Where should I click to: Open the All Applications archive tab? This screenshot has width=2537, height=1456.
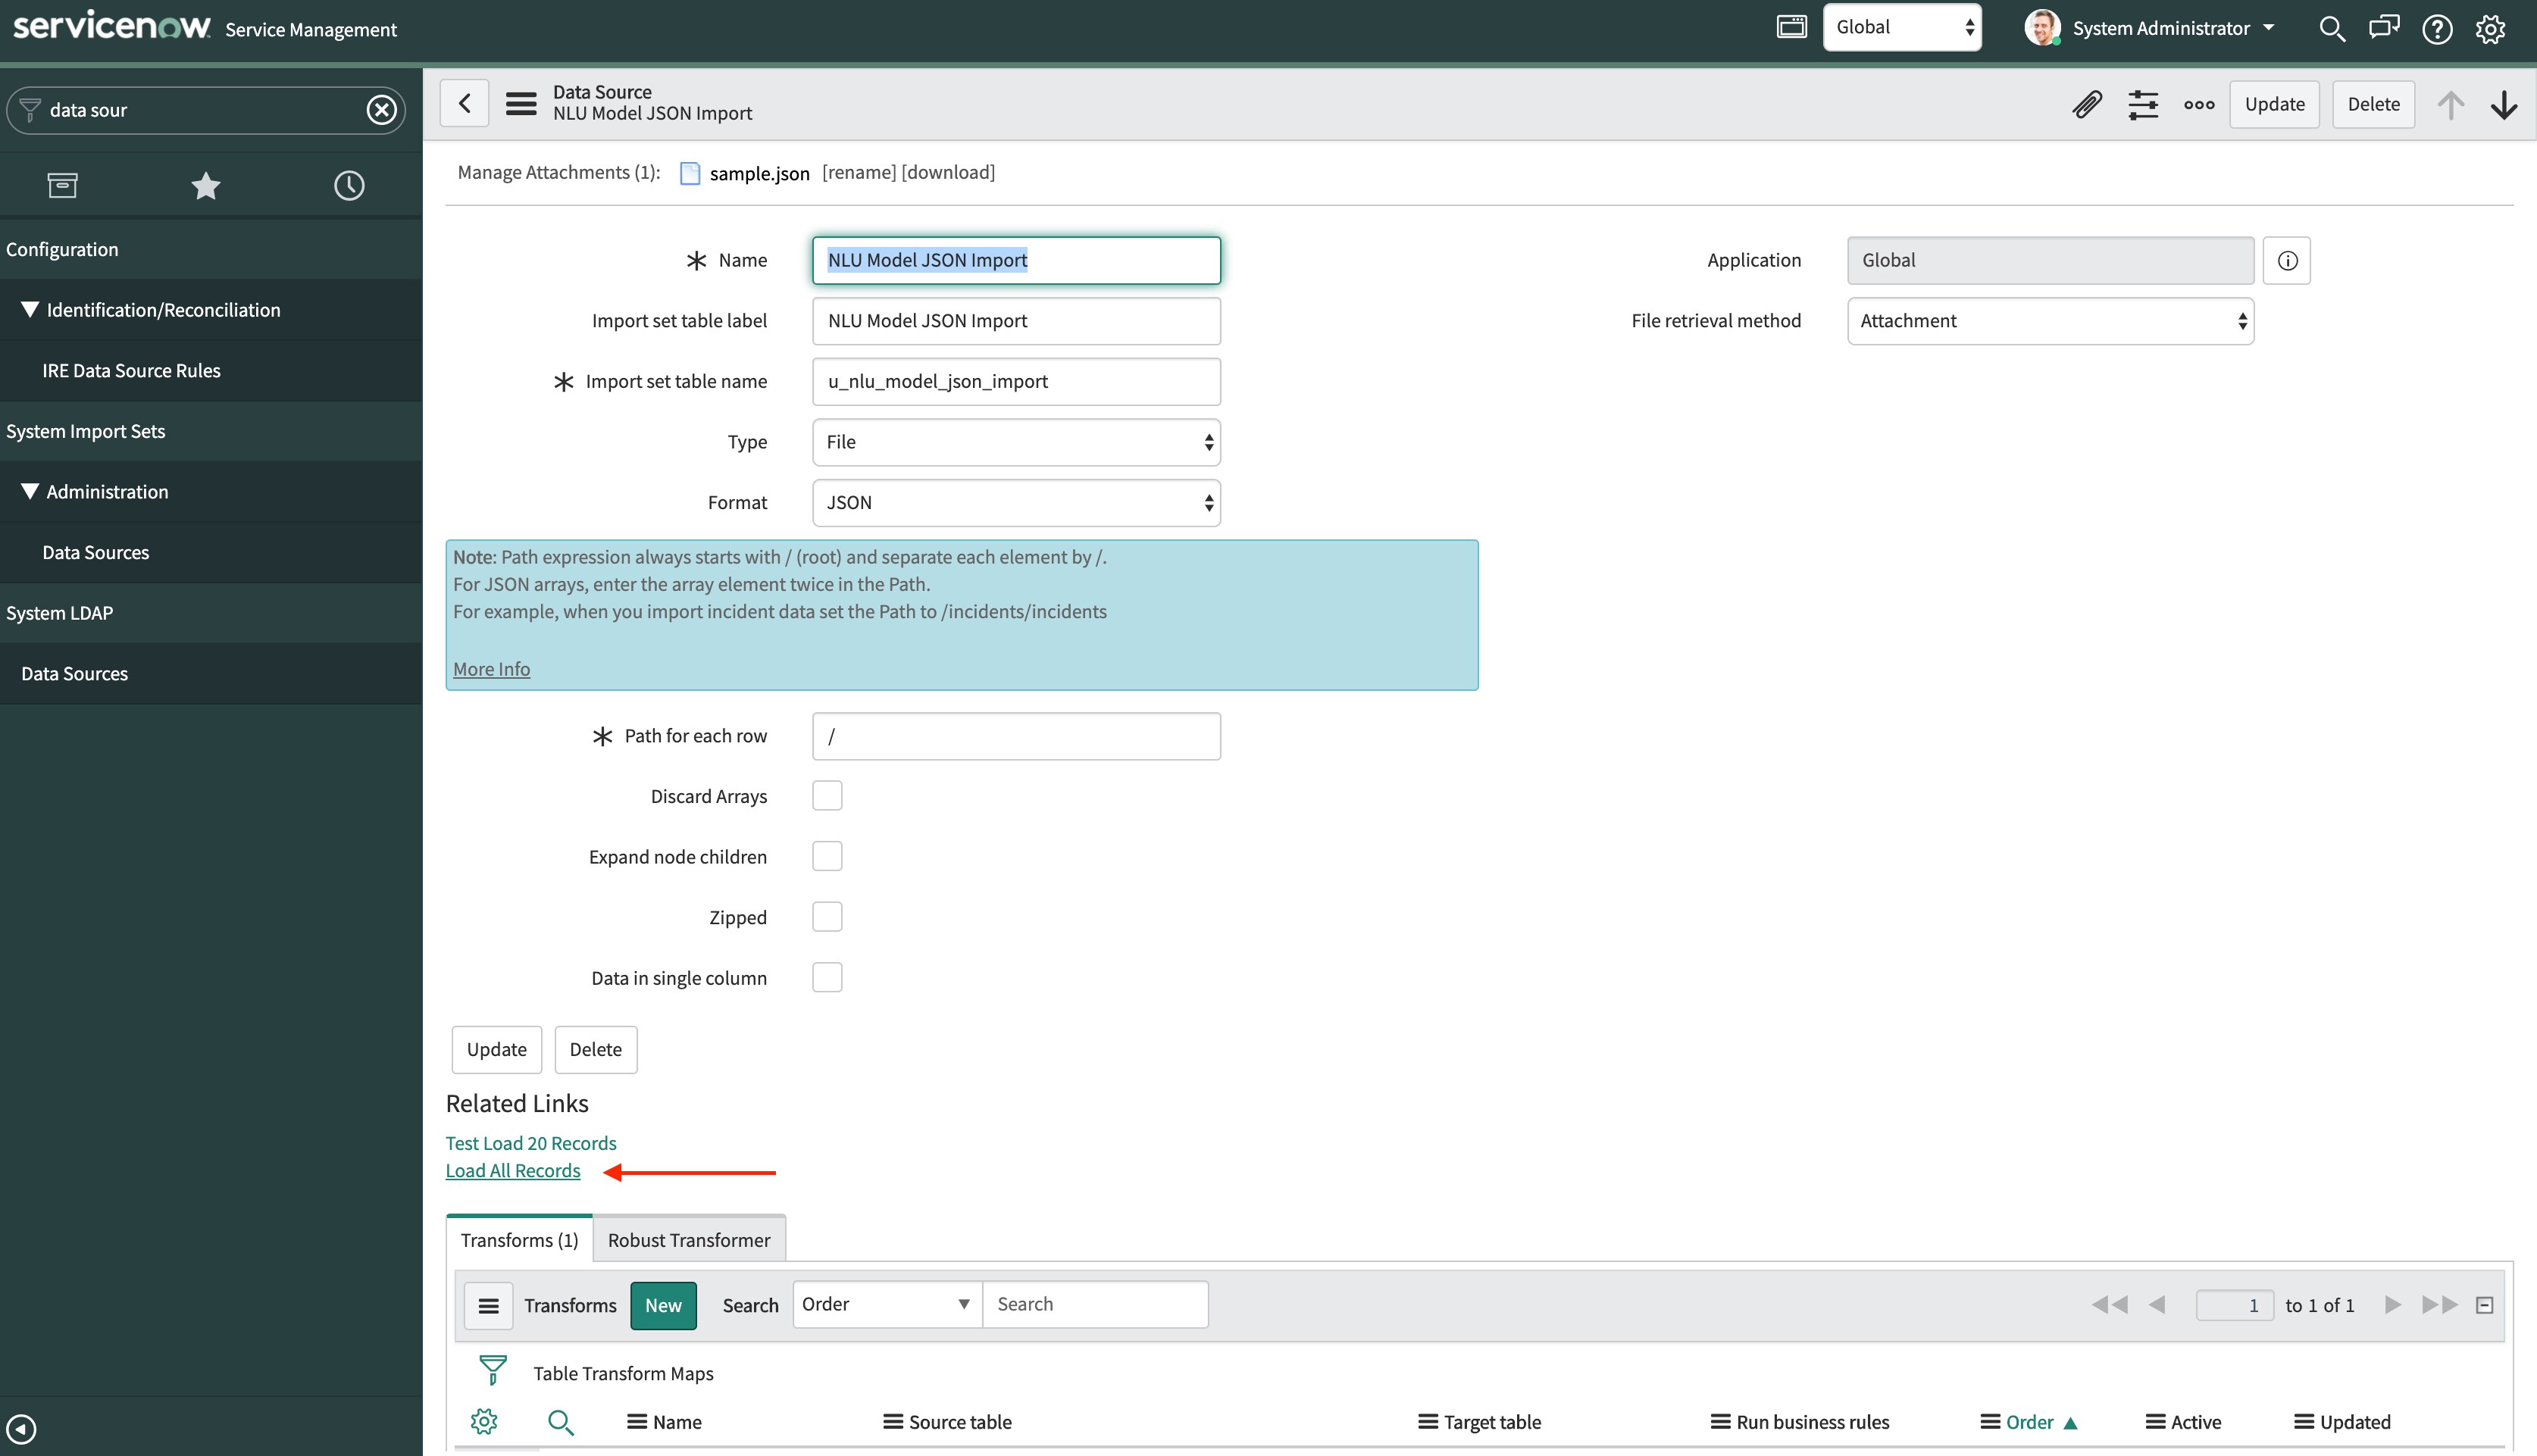point(62,185)
